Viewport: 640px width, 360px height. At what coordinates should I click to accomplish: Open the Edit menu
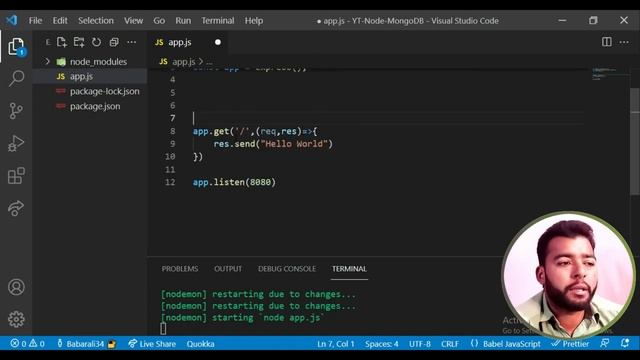click(60, 20)
